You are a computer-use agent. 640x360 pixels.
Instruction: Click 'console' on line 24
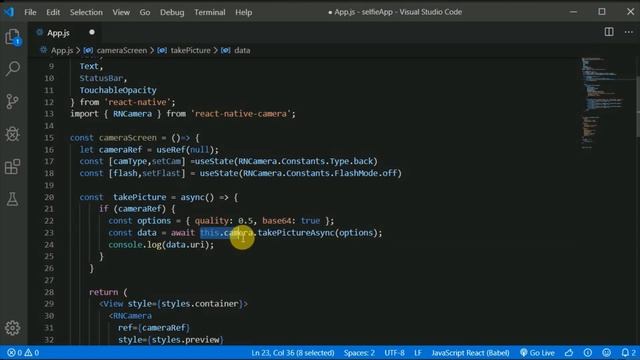pyautogui.click(x=125, y=245)
